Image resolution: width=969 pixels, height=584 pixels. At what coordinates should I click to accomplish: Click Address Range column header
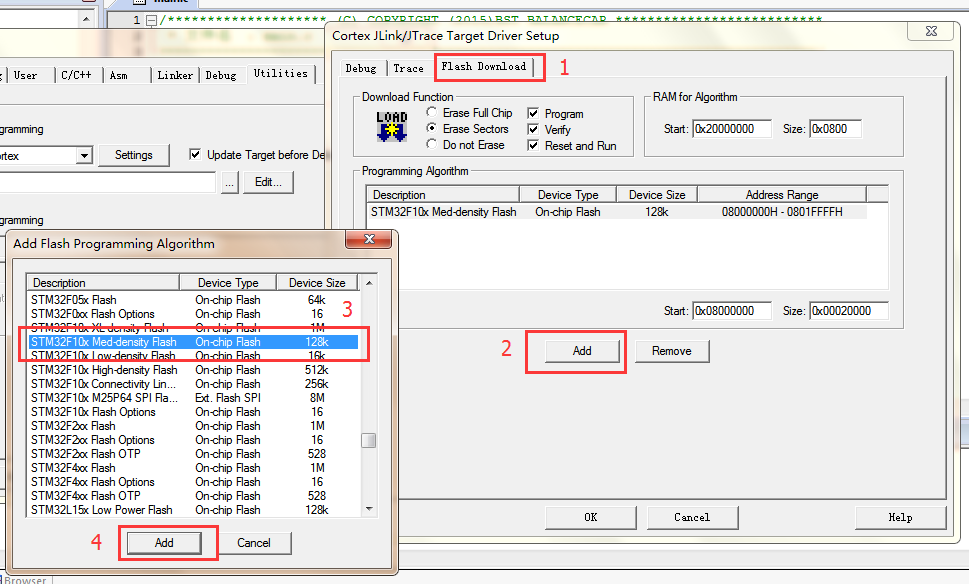(782, 195)
